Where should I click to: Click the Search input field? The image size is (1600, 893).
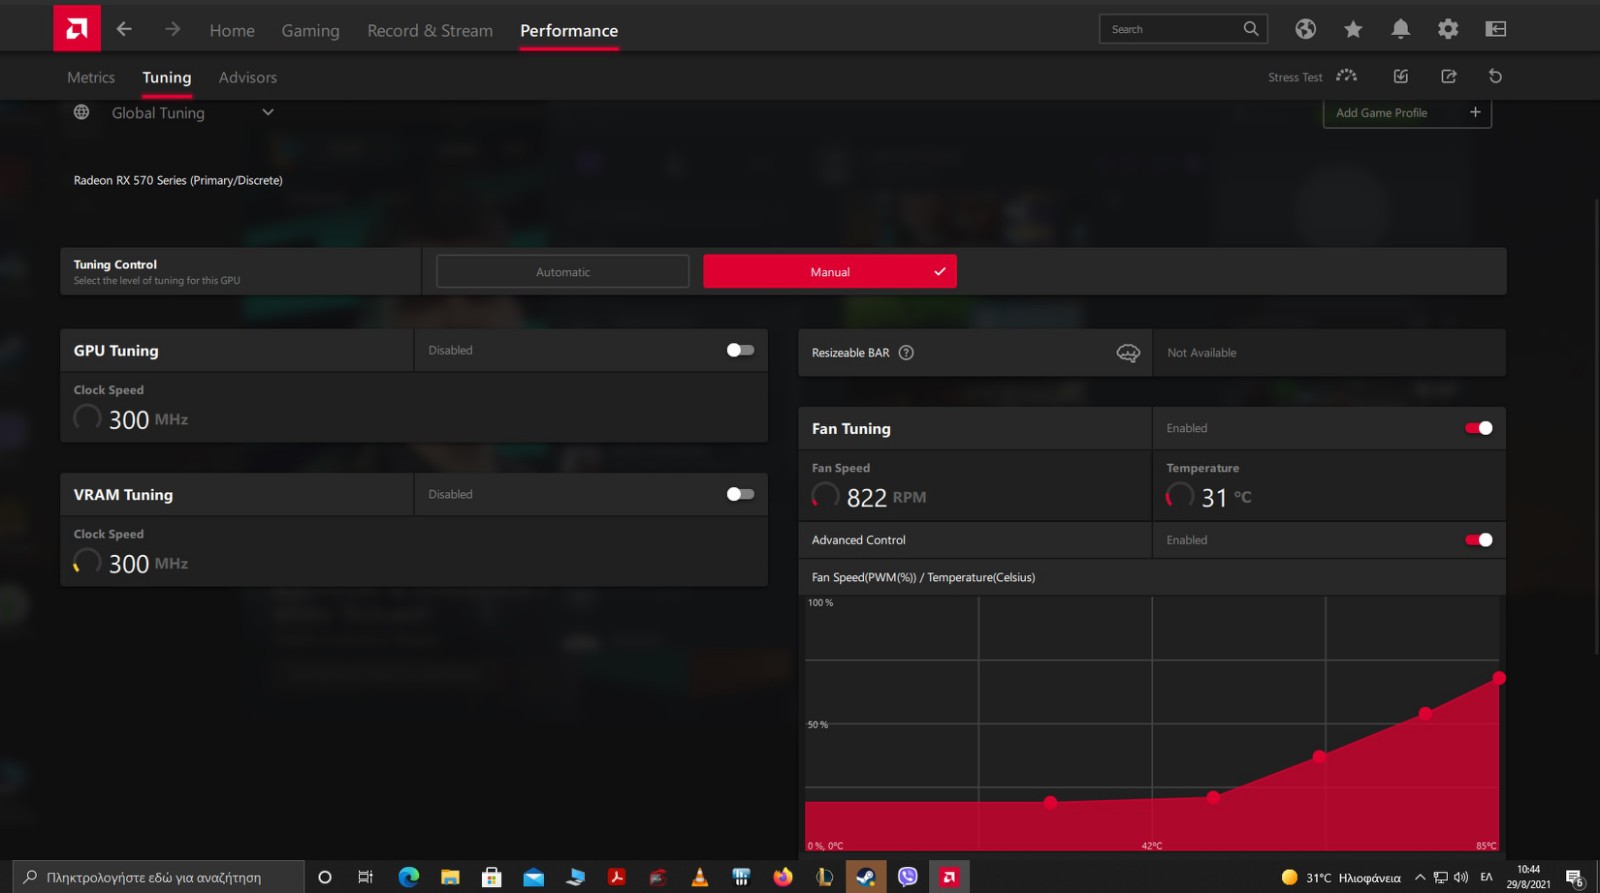pyautogui.click(x=1170, y=29)
